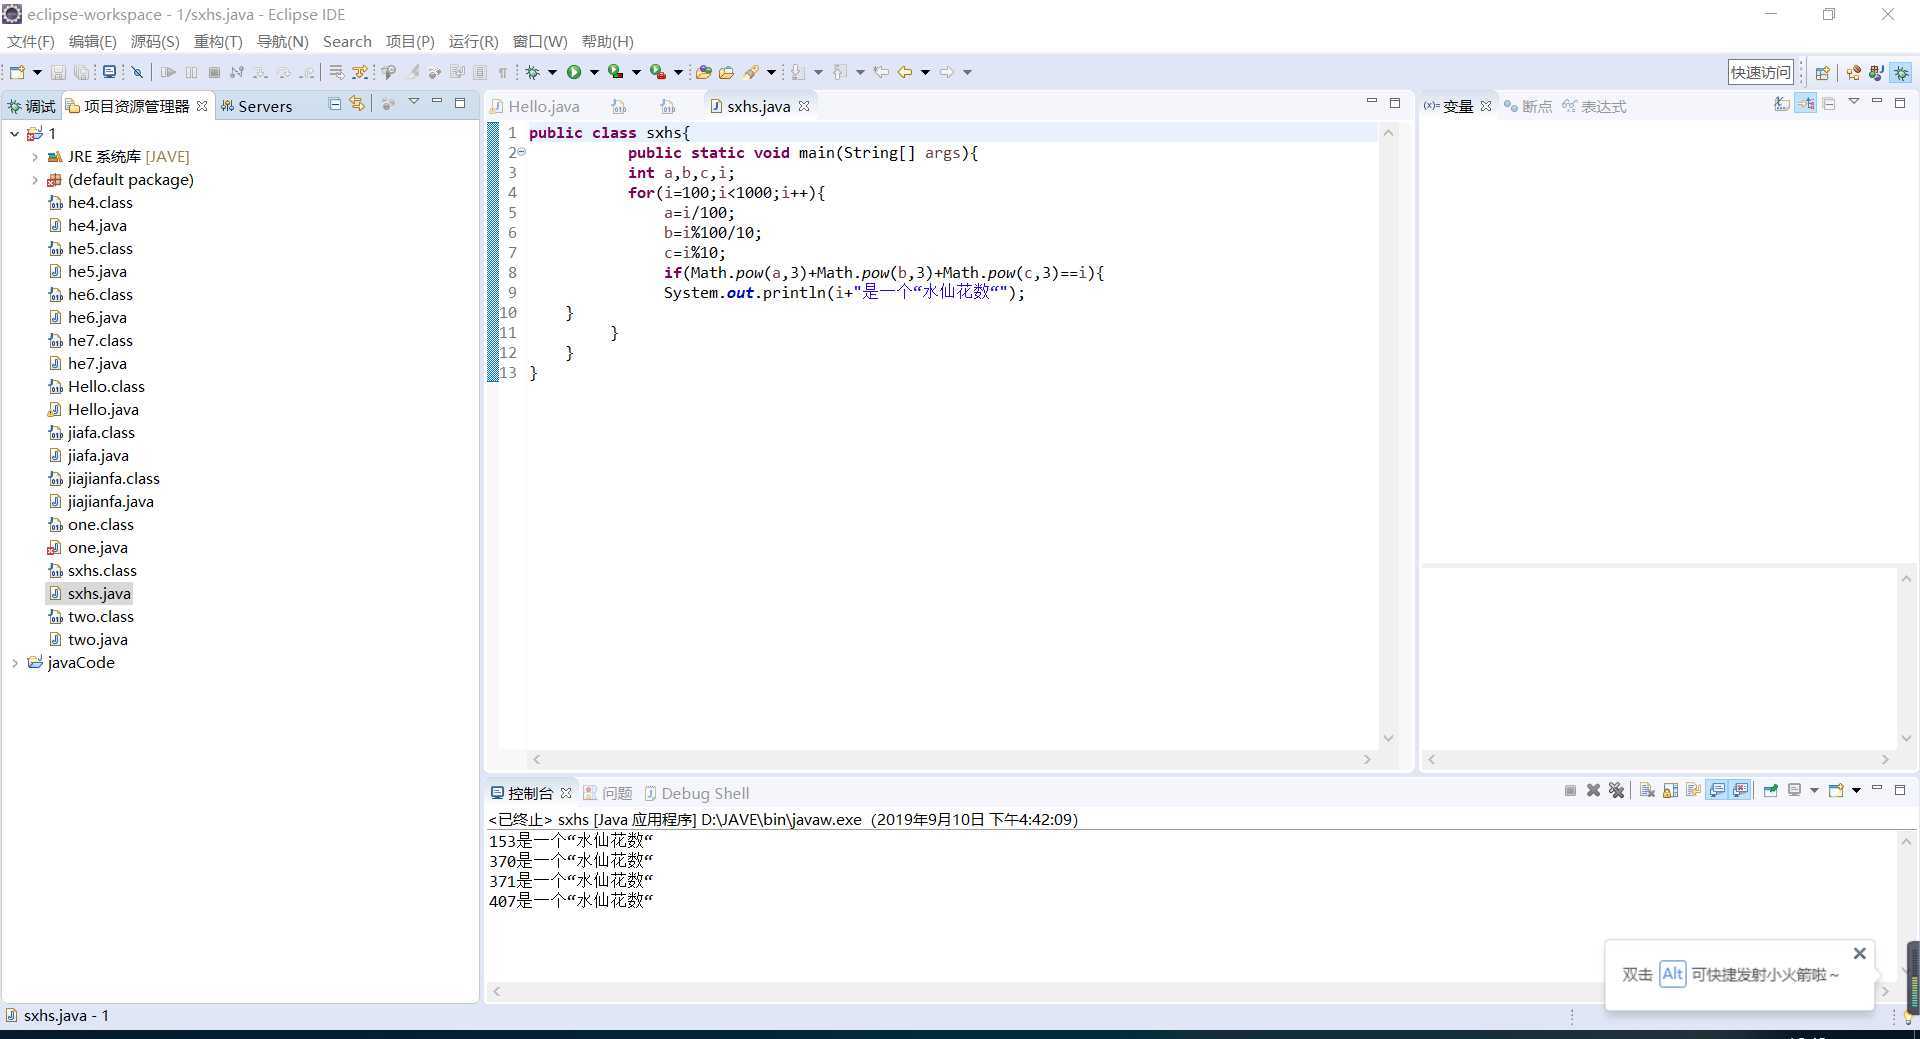The width and height of the screenshot is (1920, 1039).
Task: Switch to the Debug Shell tab
Action: [x=696, y=793]
